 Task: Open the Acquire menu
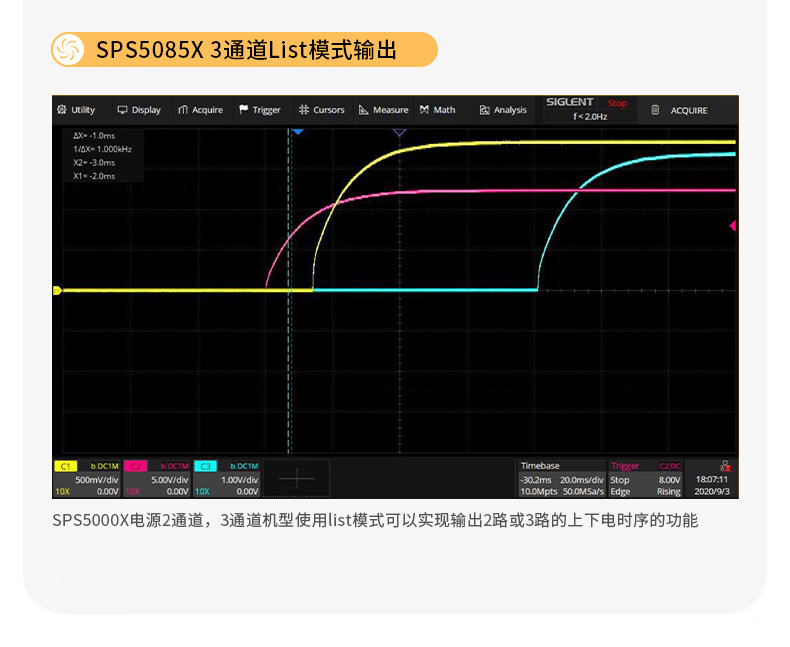(x=200, y=110)
